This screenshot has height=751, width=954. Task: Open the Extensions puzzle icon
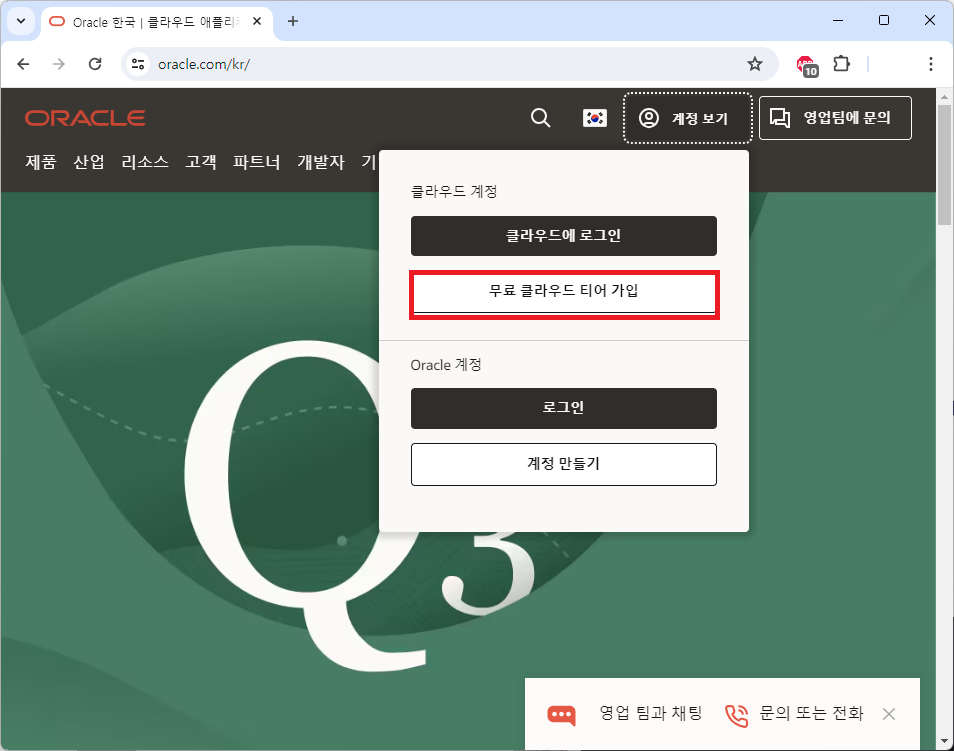[x=841, y=63]
